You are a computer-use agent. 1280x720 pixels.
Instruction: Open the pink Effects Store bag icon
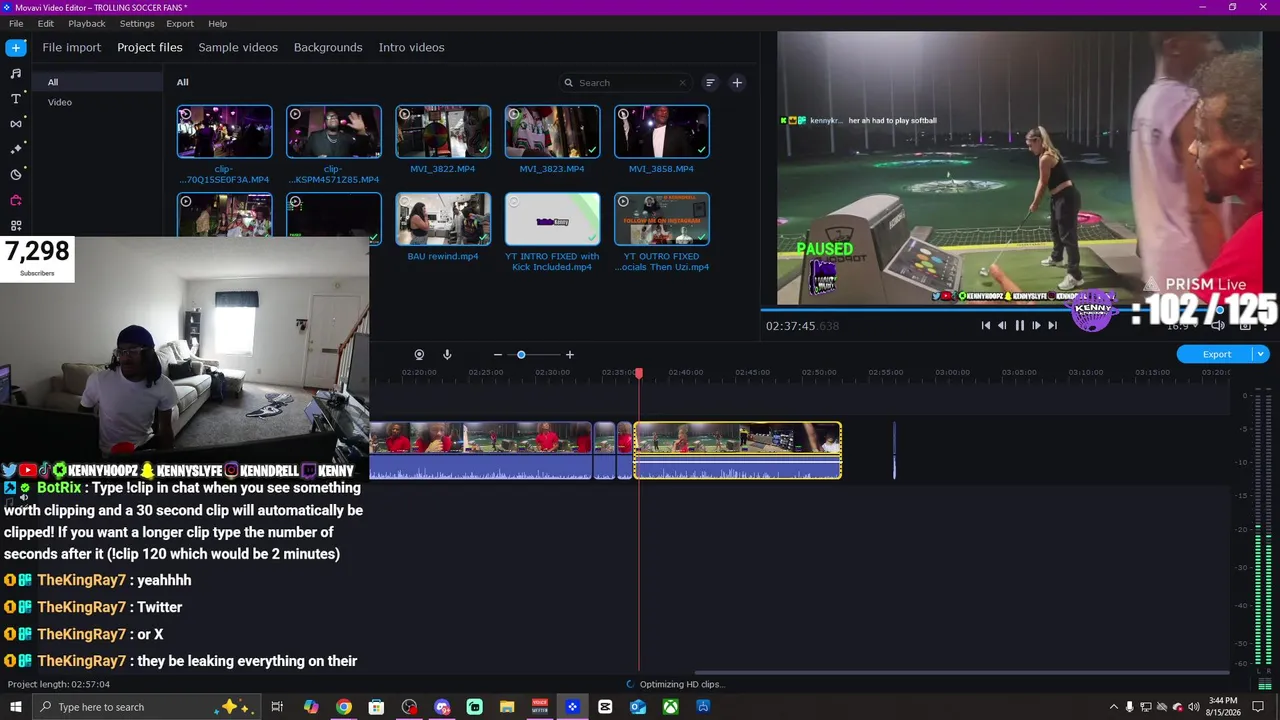(16, 200)
